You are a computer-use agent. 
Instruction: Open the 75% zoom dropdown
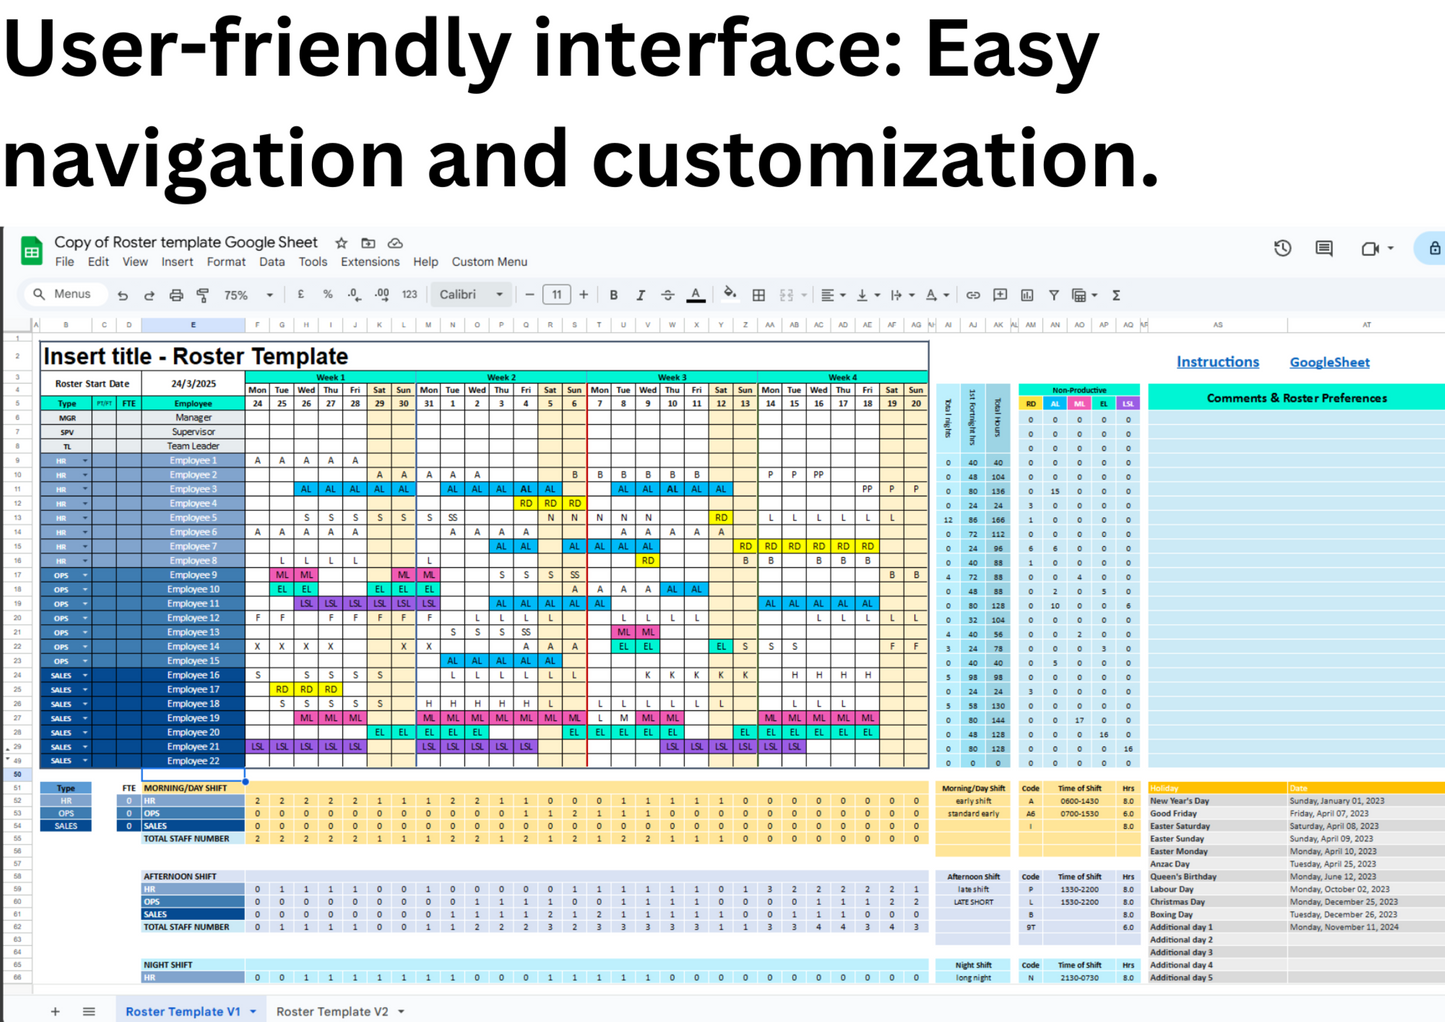coord(248,296)
